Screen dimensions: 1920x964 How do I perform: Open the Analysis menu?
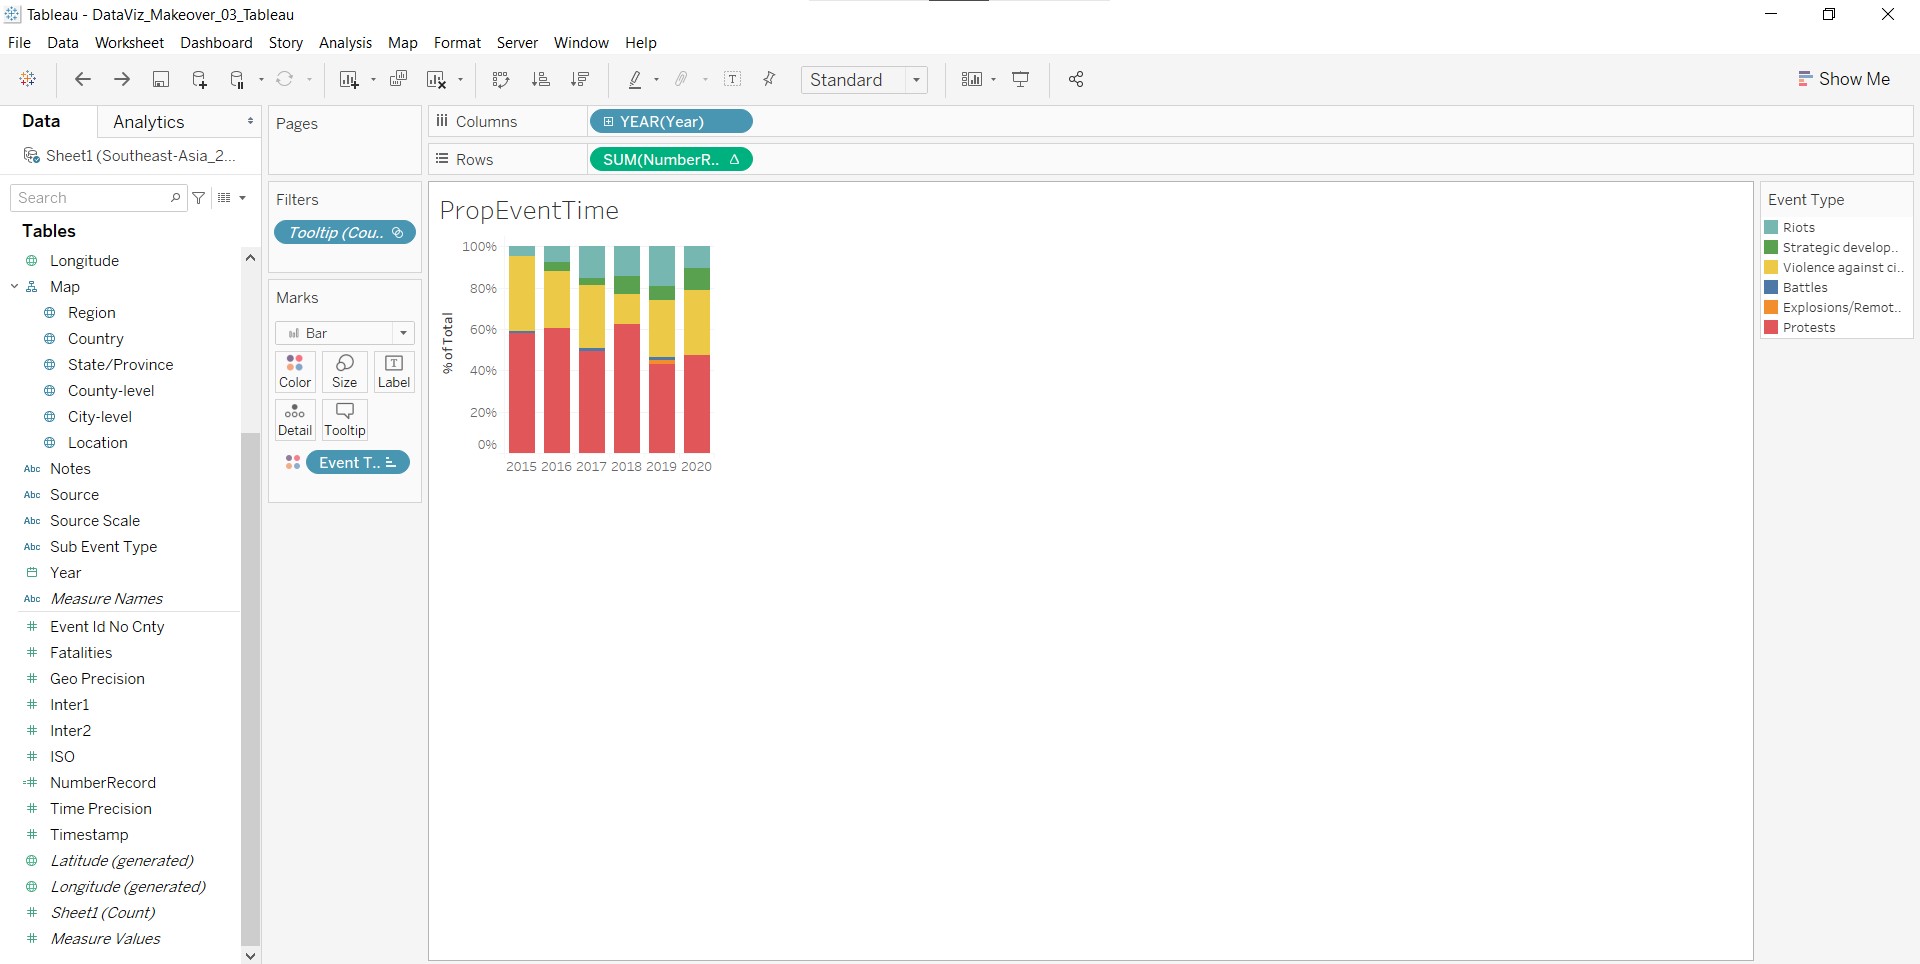click(345, 43)
